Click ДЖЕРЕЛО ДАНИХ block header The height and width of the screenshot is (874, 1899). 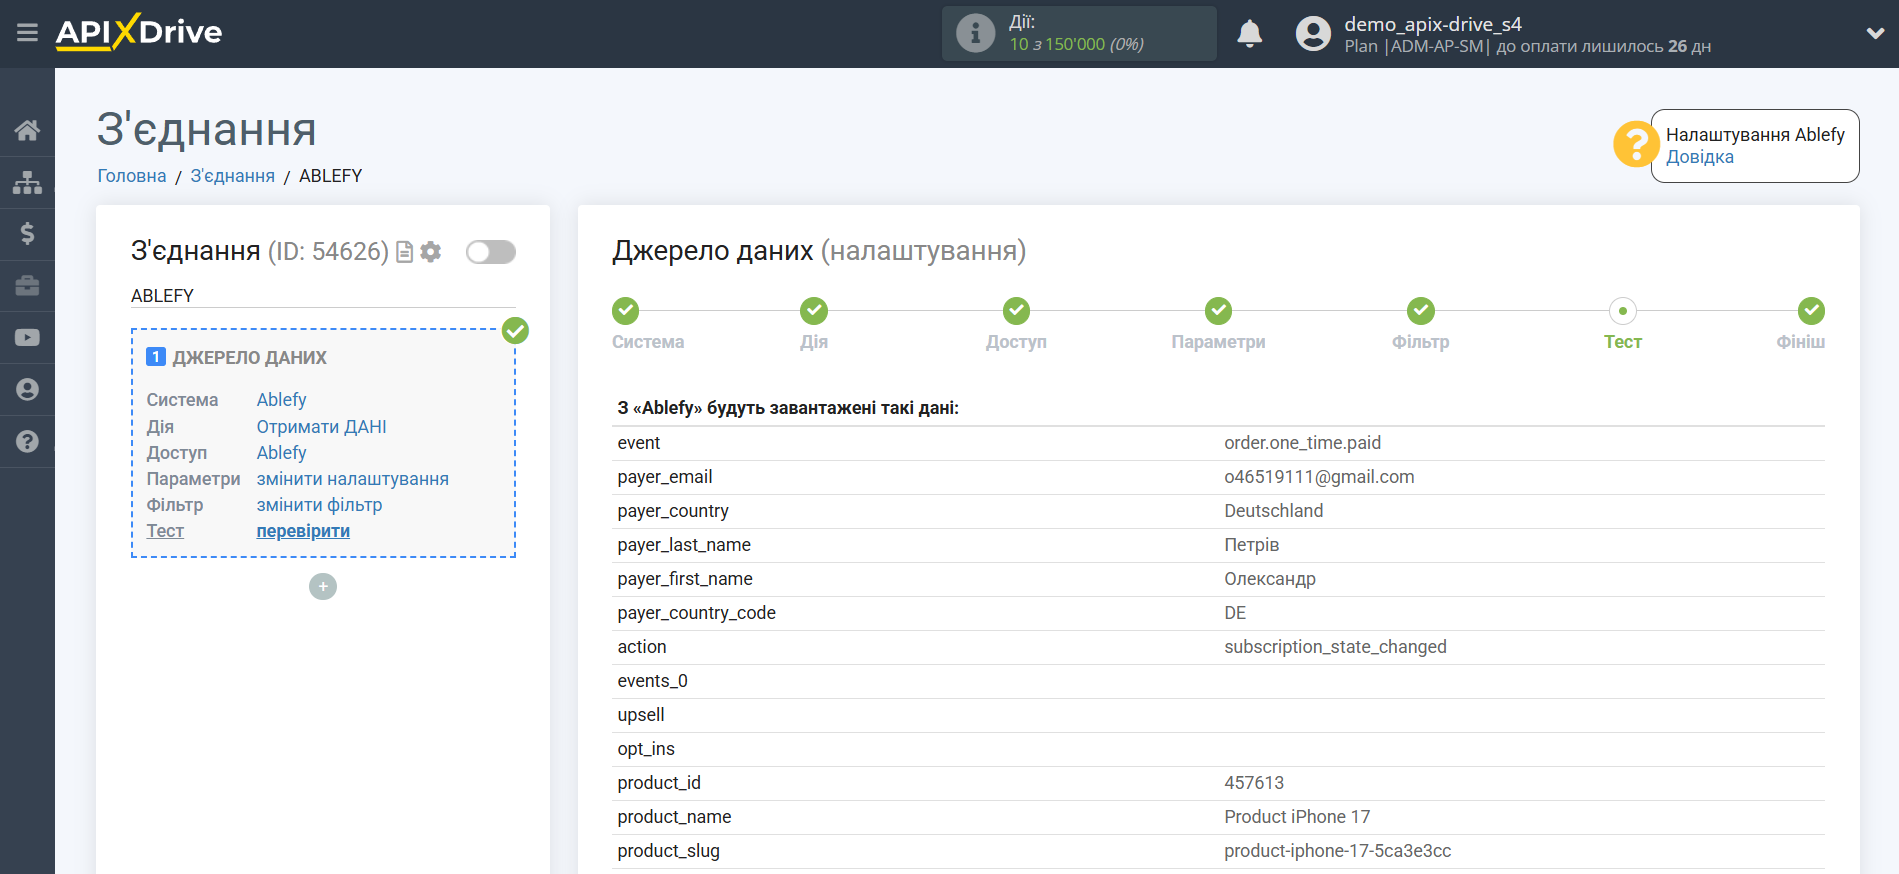[249, 358]
